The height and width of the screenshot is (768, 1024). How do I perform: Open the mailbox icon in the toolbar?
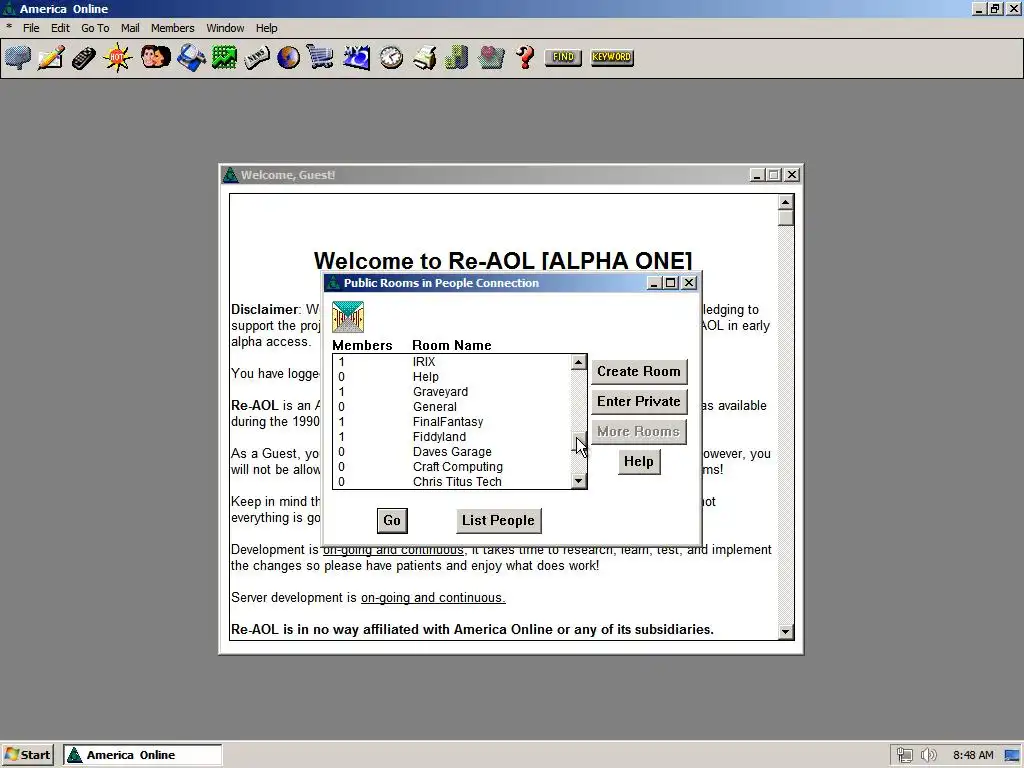tap(18, 57)
